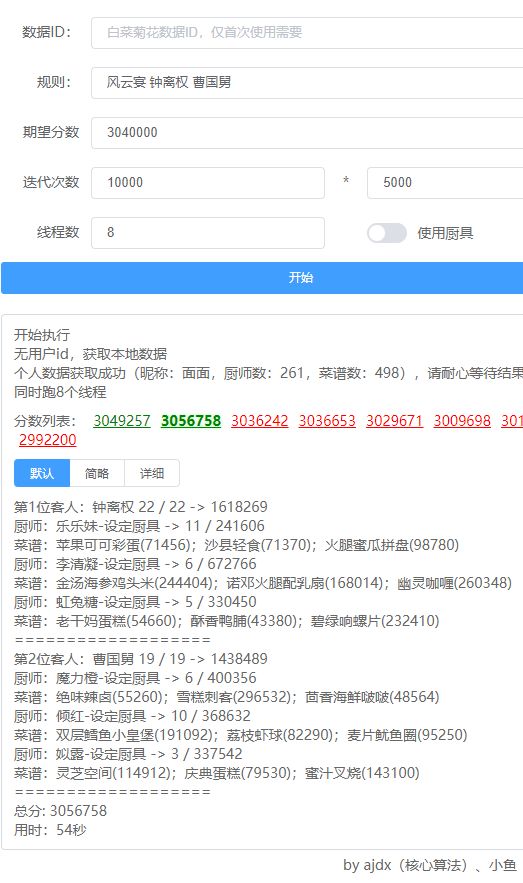The height and width of the screenshot is (883, 523).
Task: Click the 期望分数 field showing 3040000
Action: pos(307,133)
